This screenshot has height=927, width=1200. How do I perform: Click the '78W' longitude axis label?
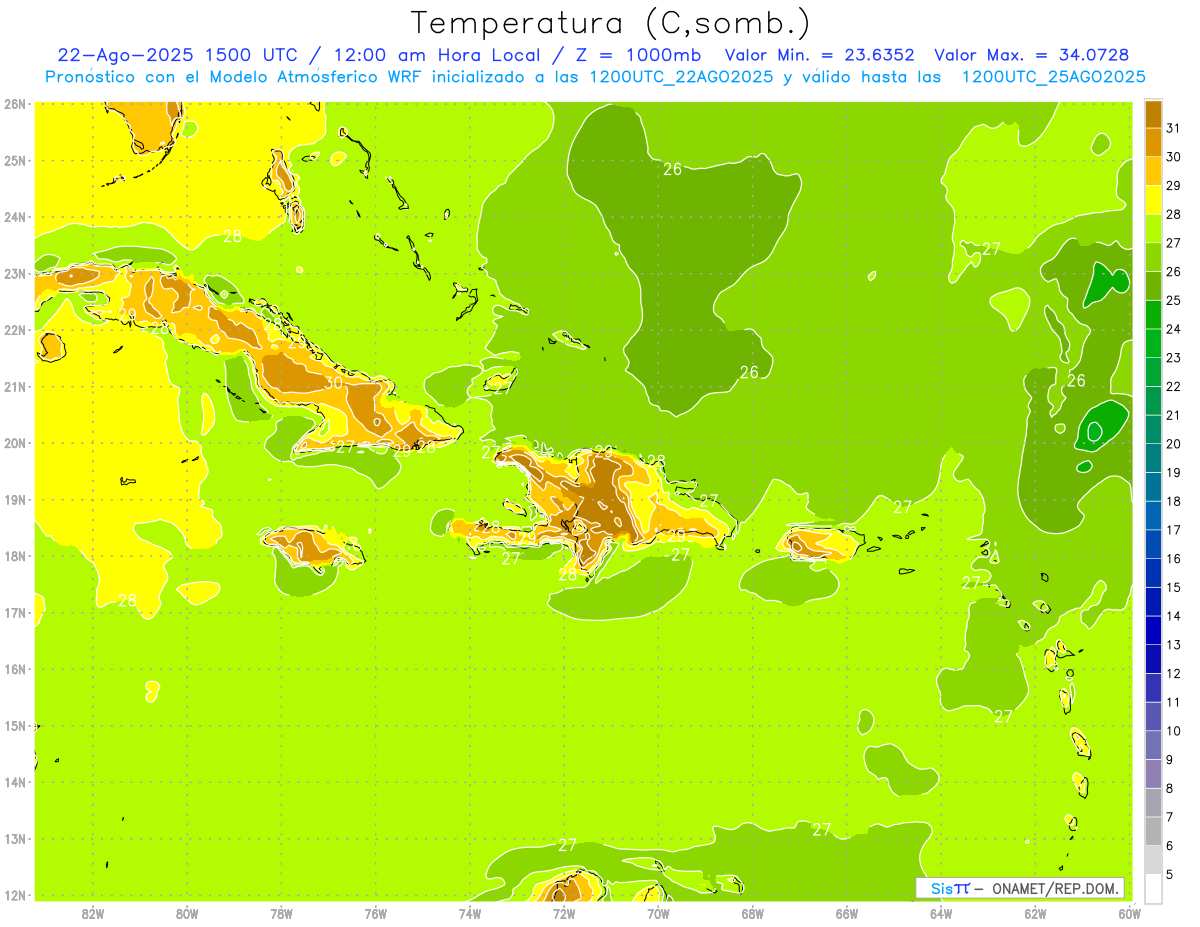point(281,913)
